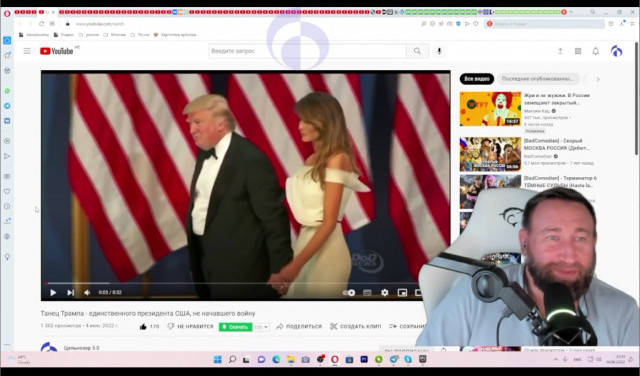Open video player settings gear

(384, 292)
